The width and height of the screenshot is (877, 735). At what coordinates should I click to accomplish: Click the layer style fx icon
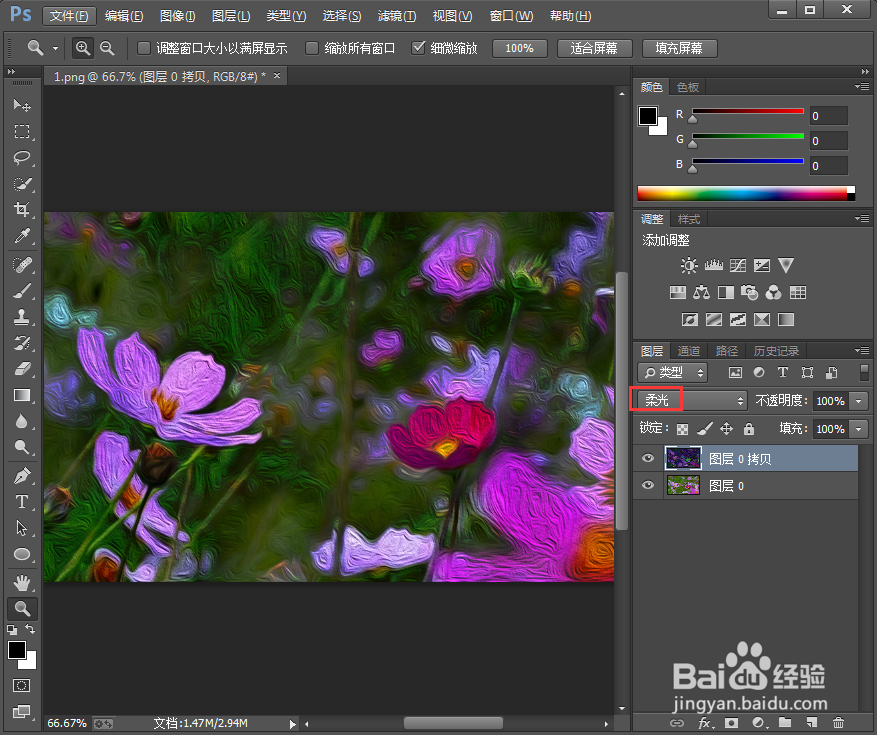pyautogui.click(x=706, y=723)
